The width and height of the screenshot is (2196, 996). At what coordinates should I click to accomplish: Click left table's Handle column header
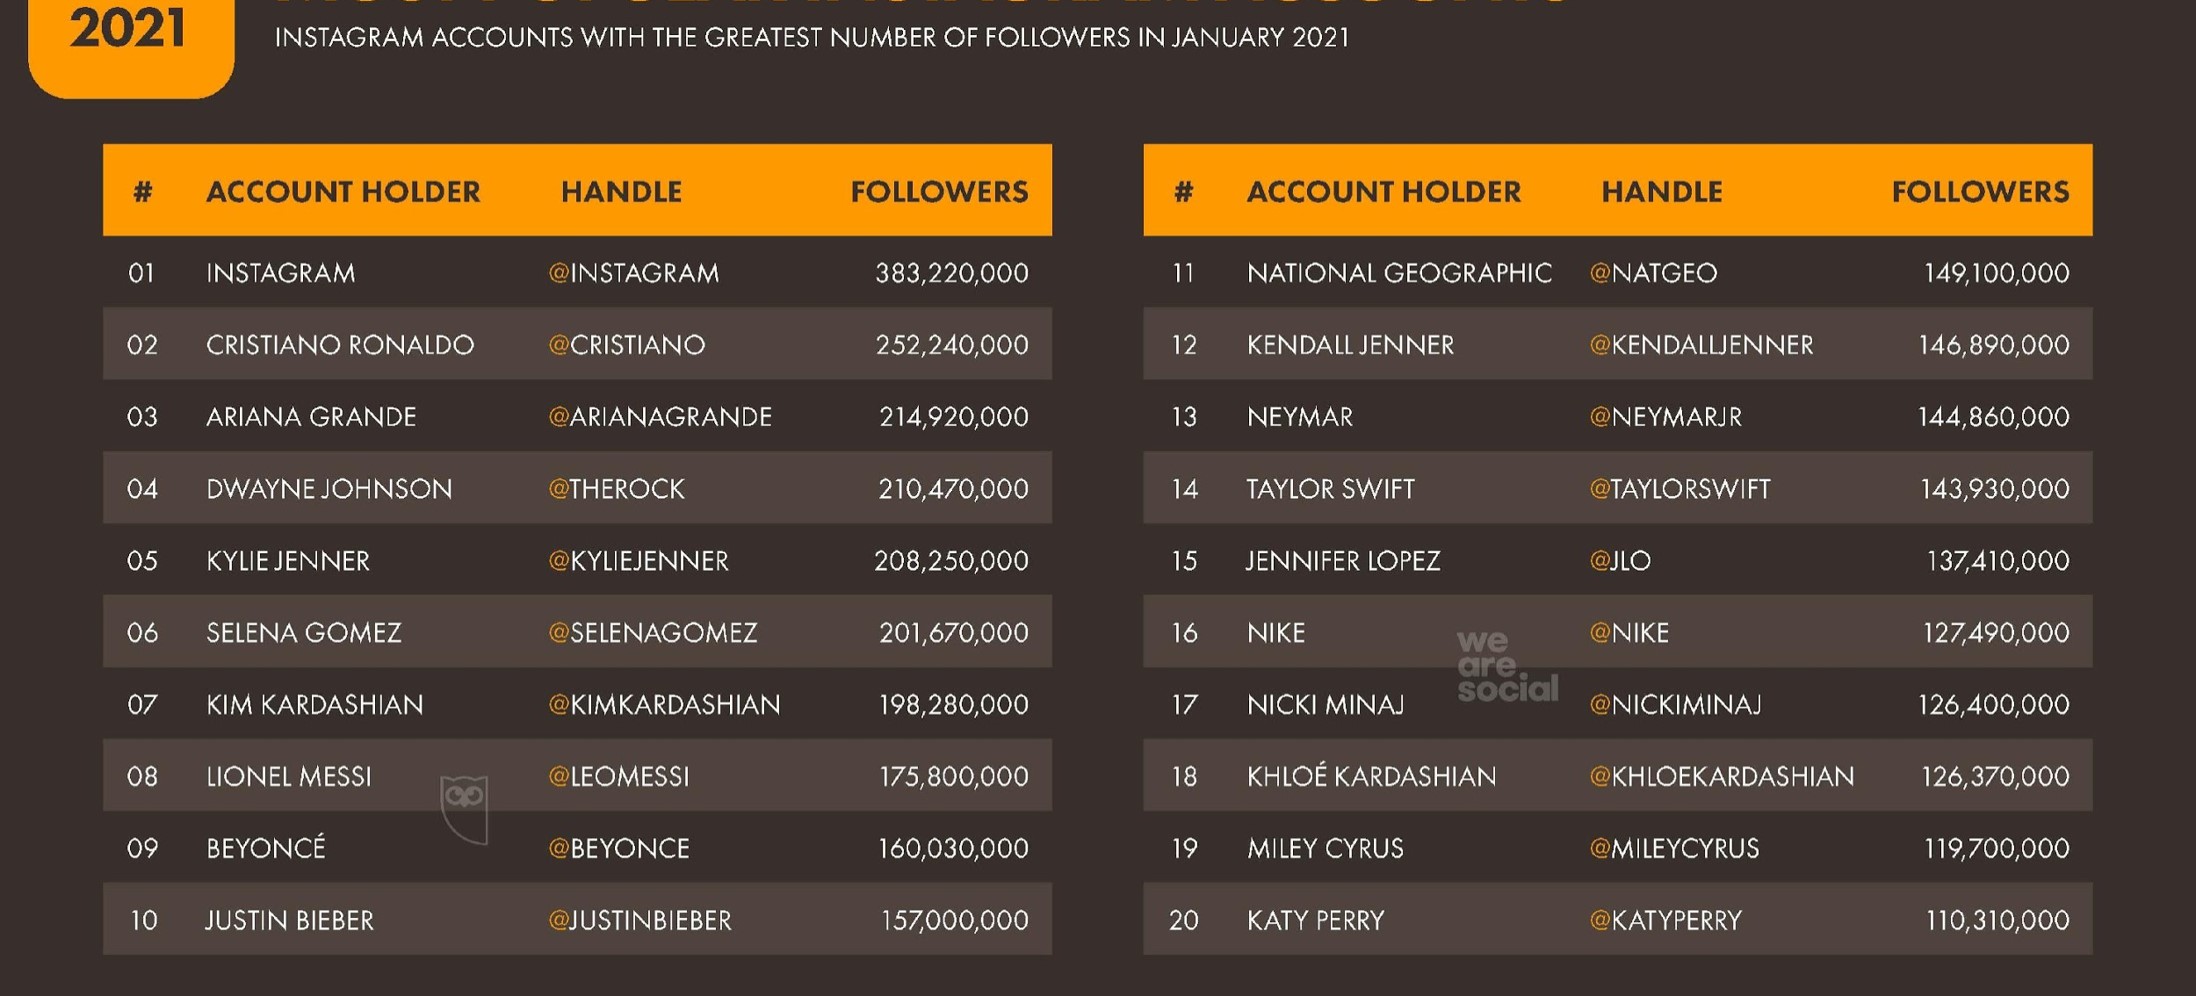pos(621,191)
